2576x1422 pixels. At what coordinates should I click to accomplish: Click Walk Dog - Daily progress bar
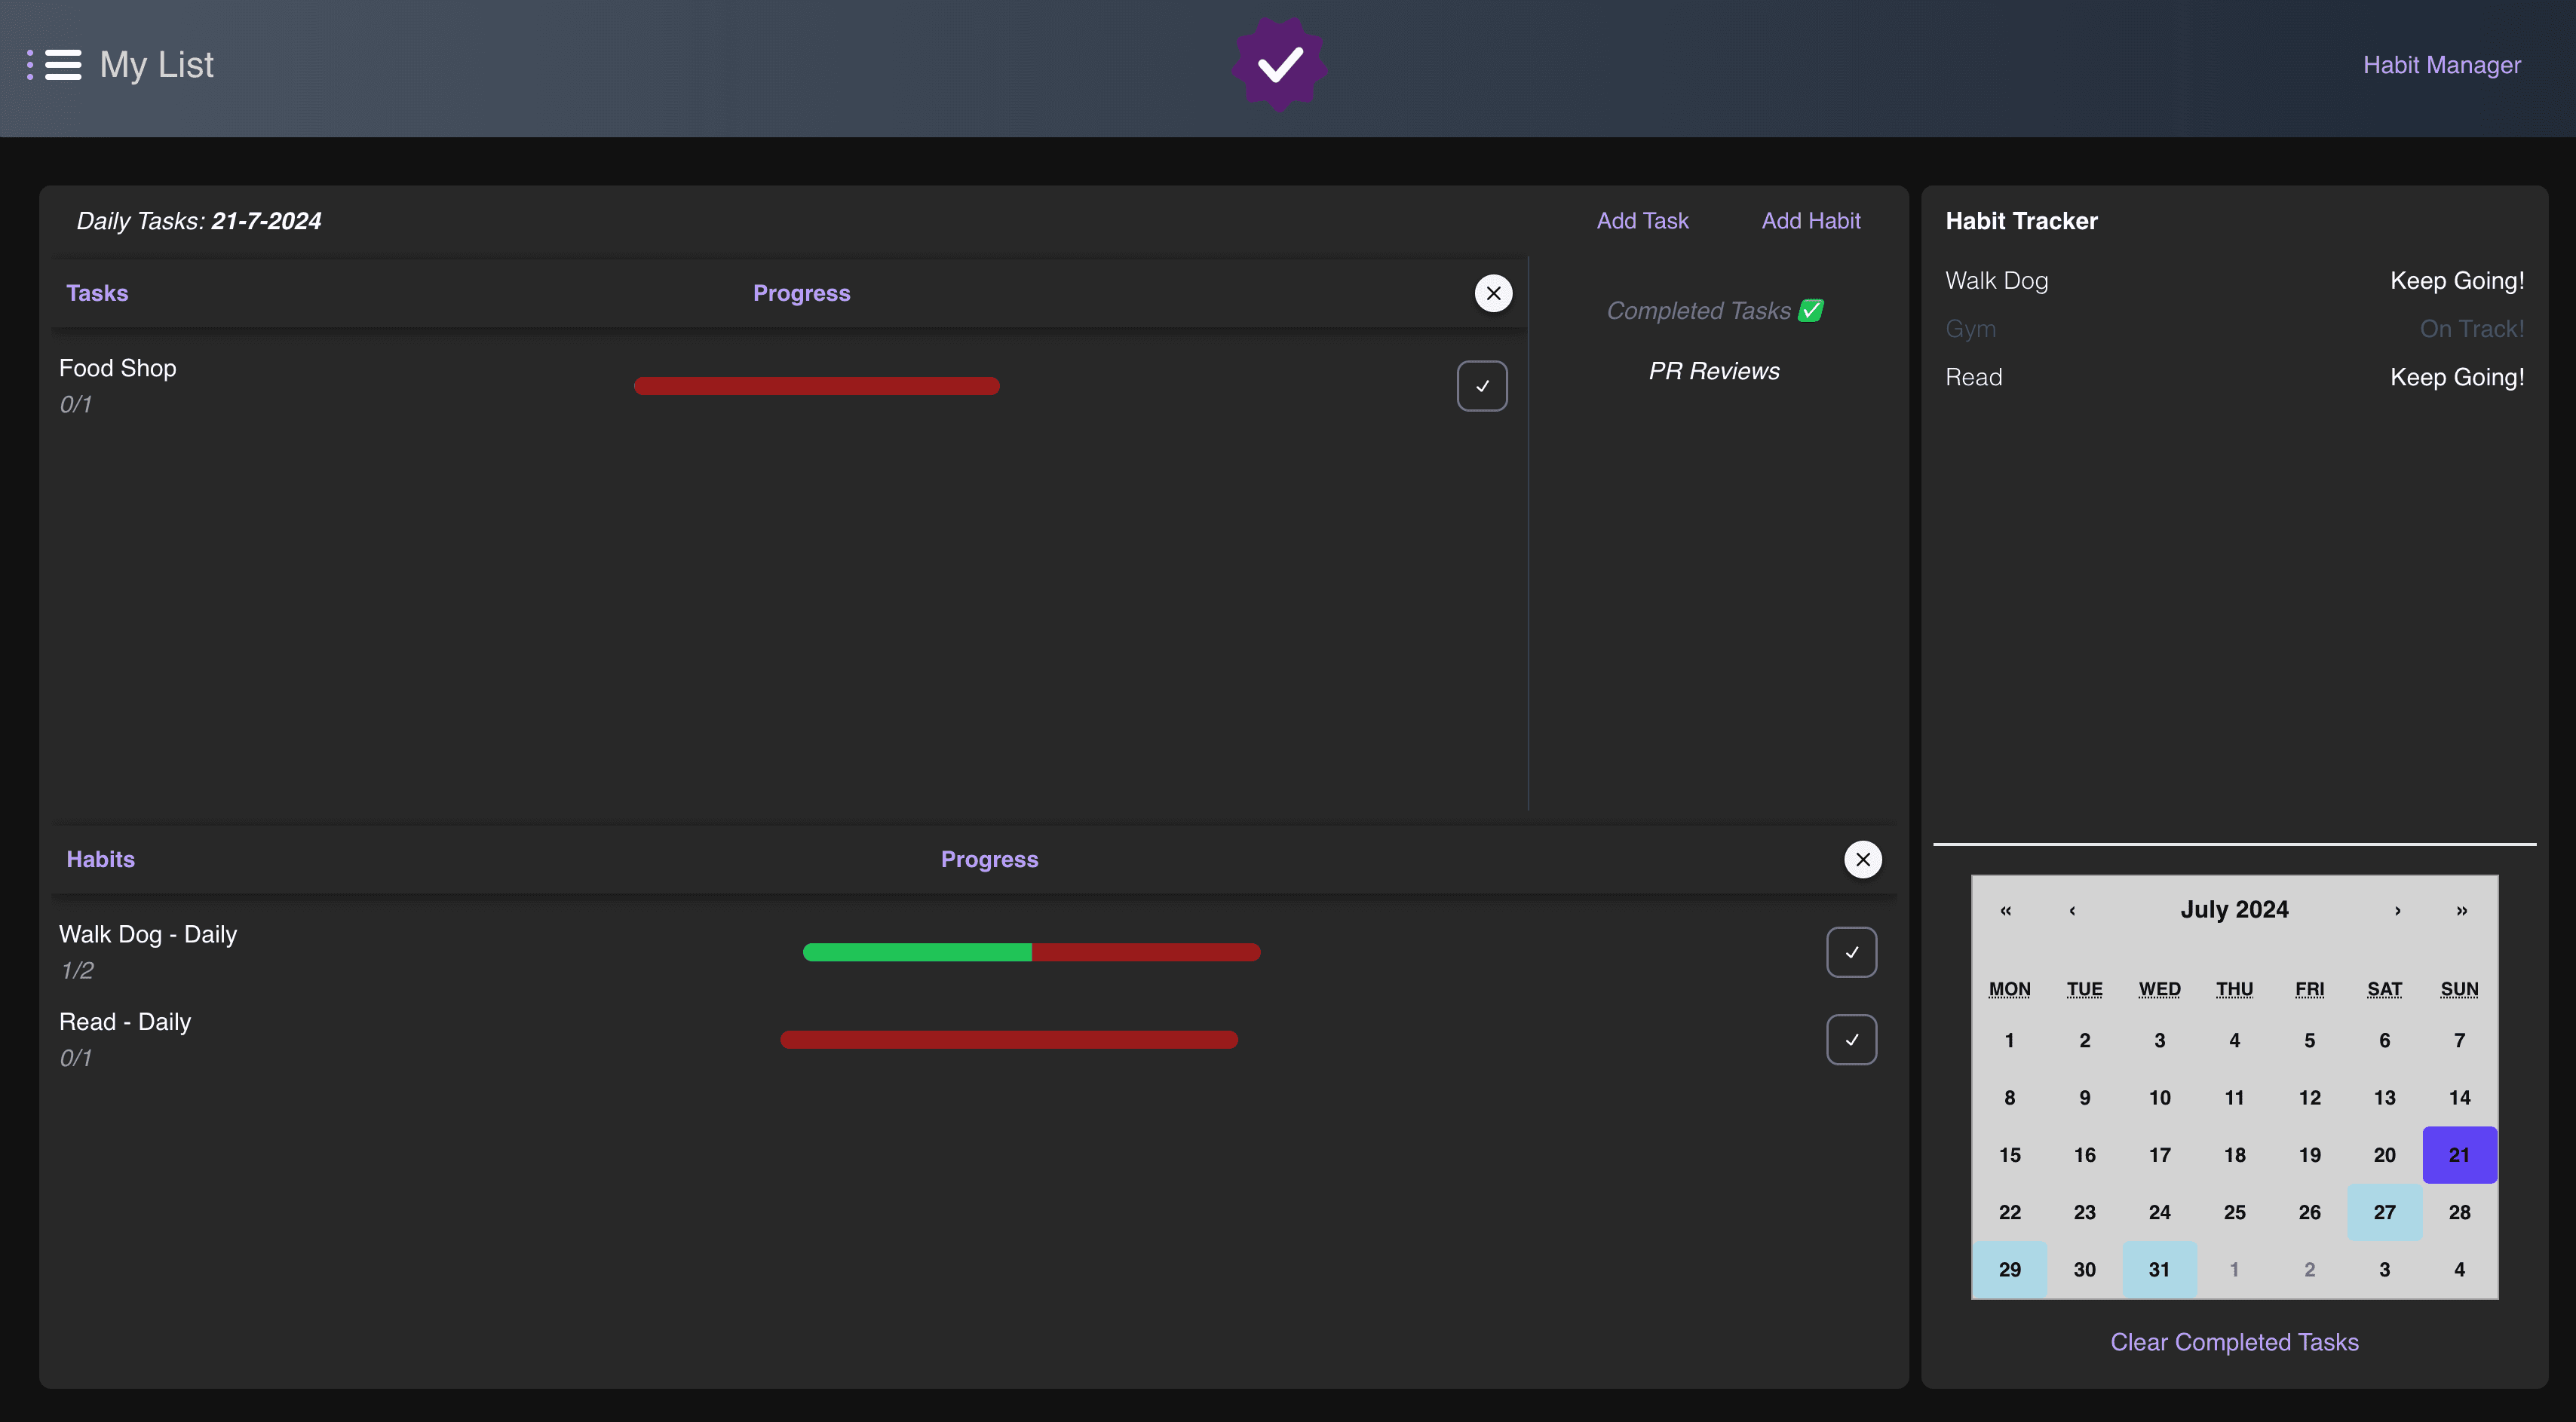pos(1031,952)
